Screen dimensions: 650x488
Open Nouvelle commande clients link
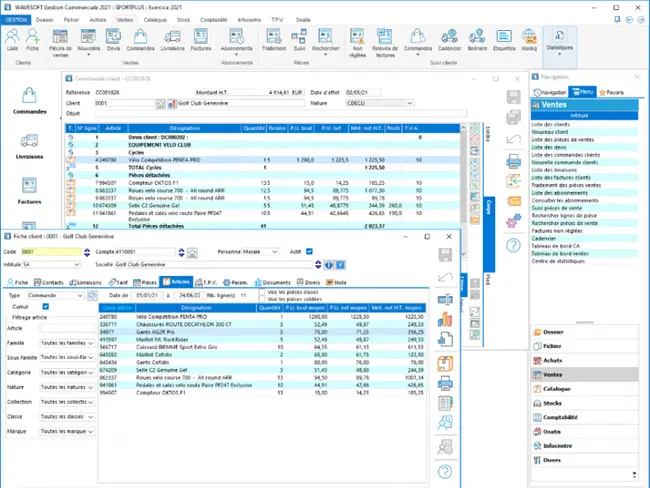[565, 163]
